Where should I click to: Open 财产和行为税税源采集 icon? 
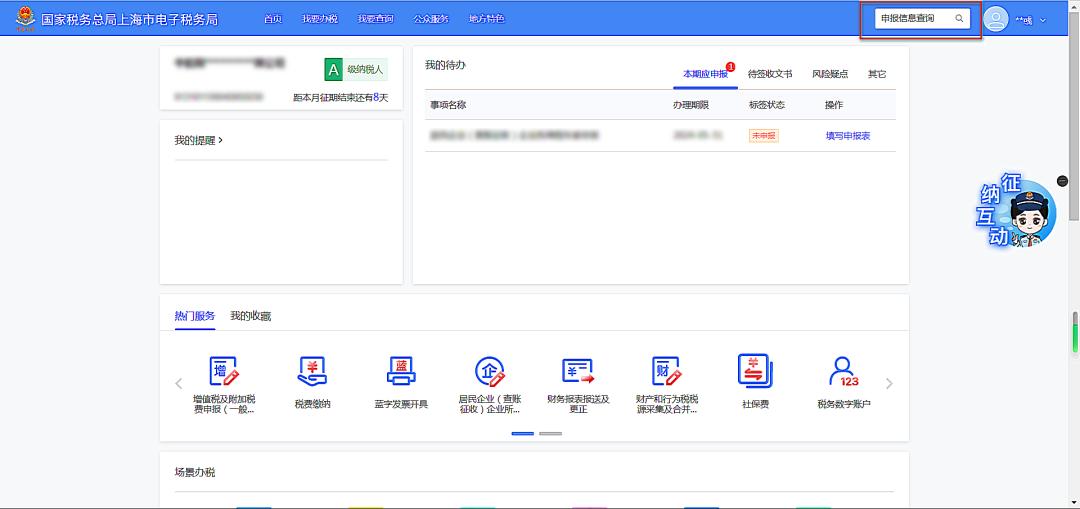[x=666, y=372]
